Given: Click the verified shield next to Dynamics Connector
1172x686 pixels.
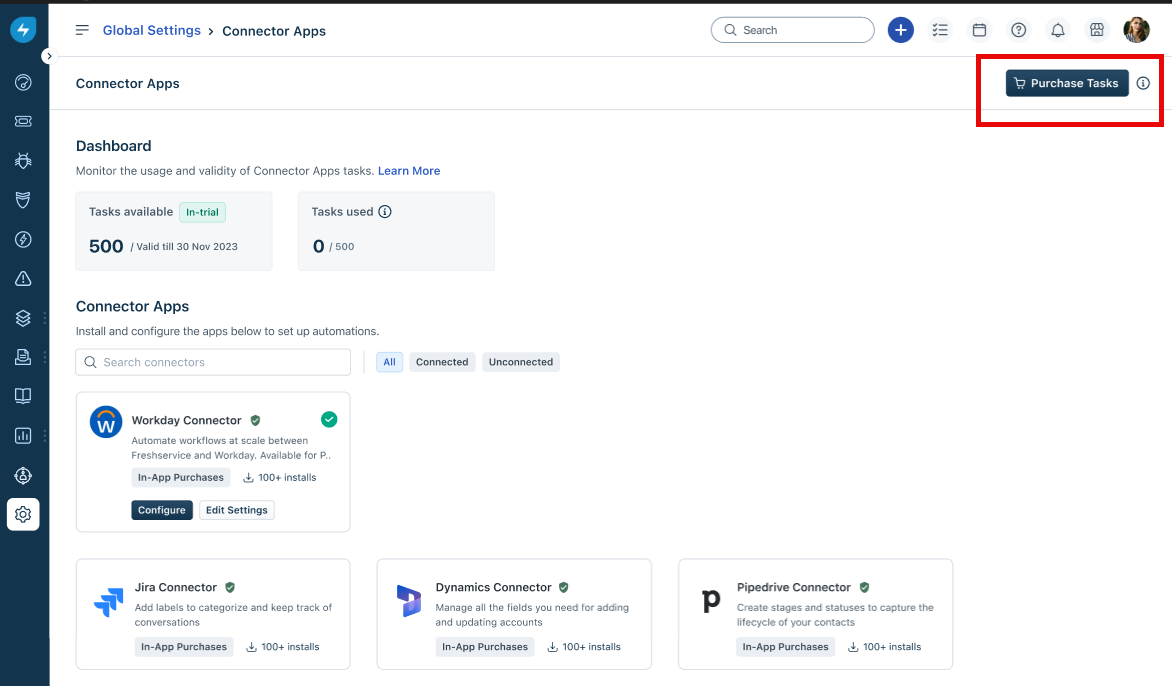Looking at the screenshot, I should 564,587.
